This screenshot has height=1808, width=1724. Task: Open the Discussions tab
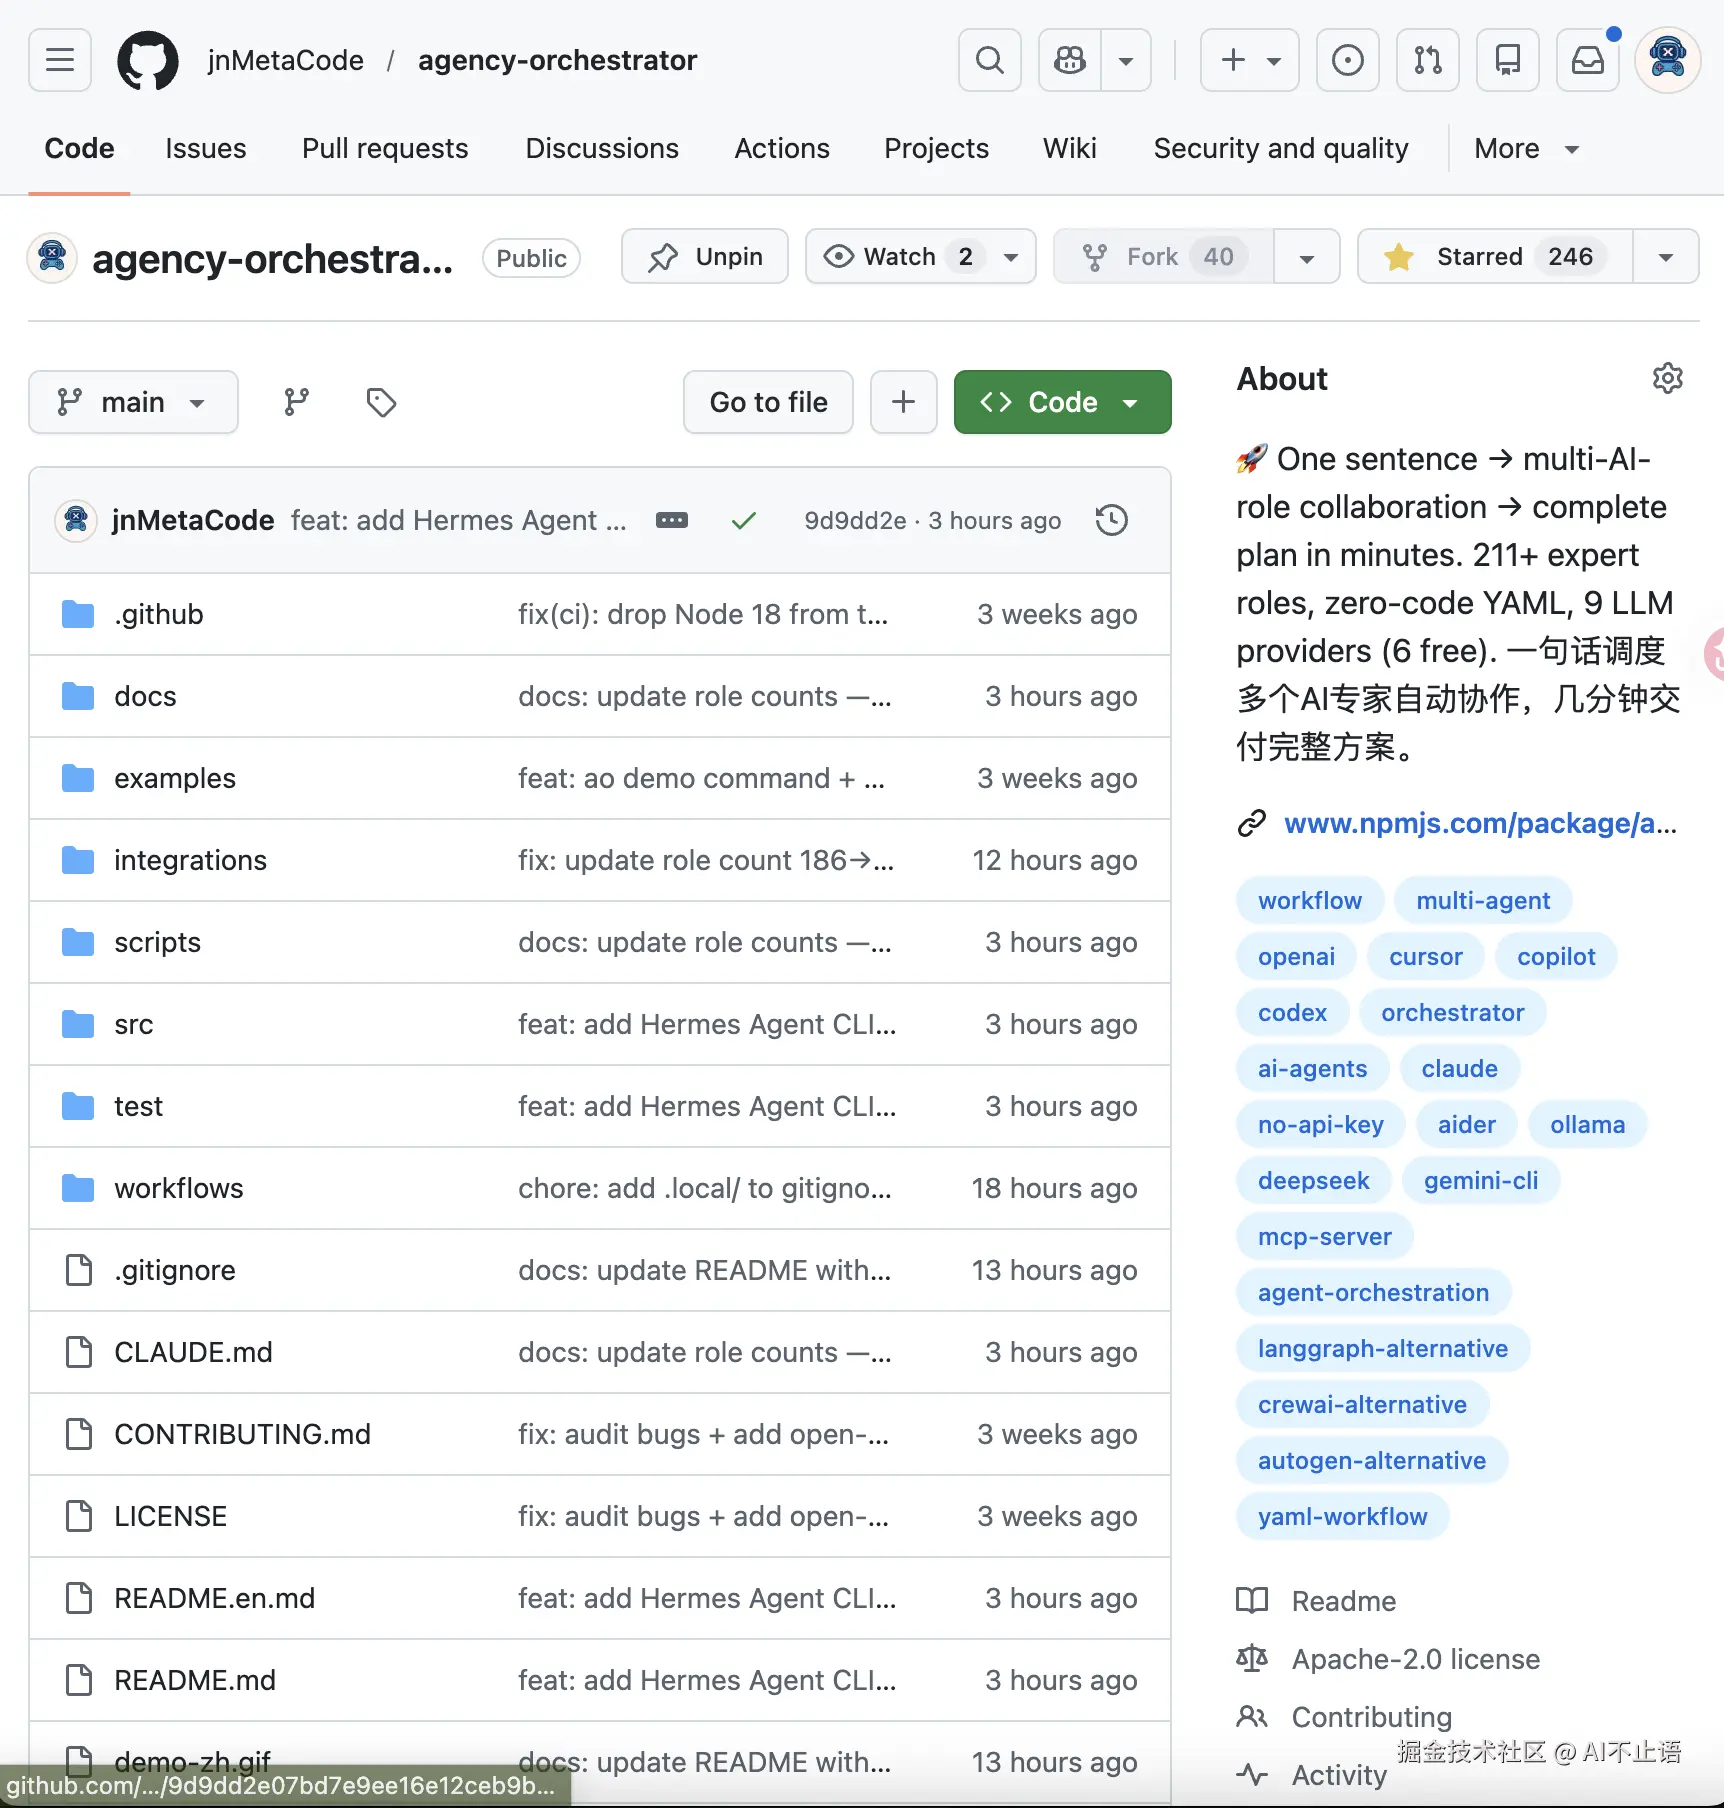[602, 149]
